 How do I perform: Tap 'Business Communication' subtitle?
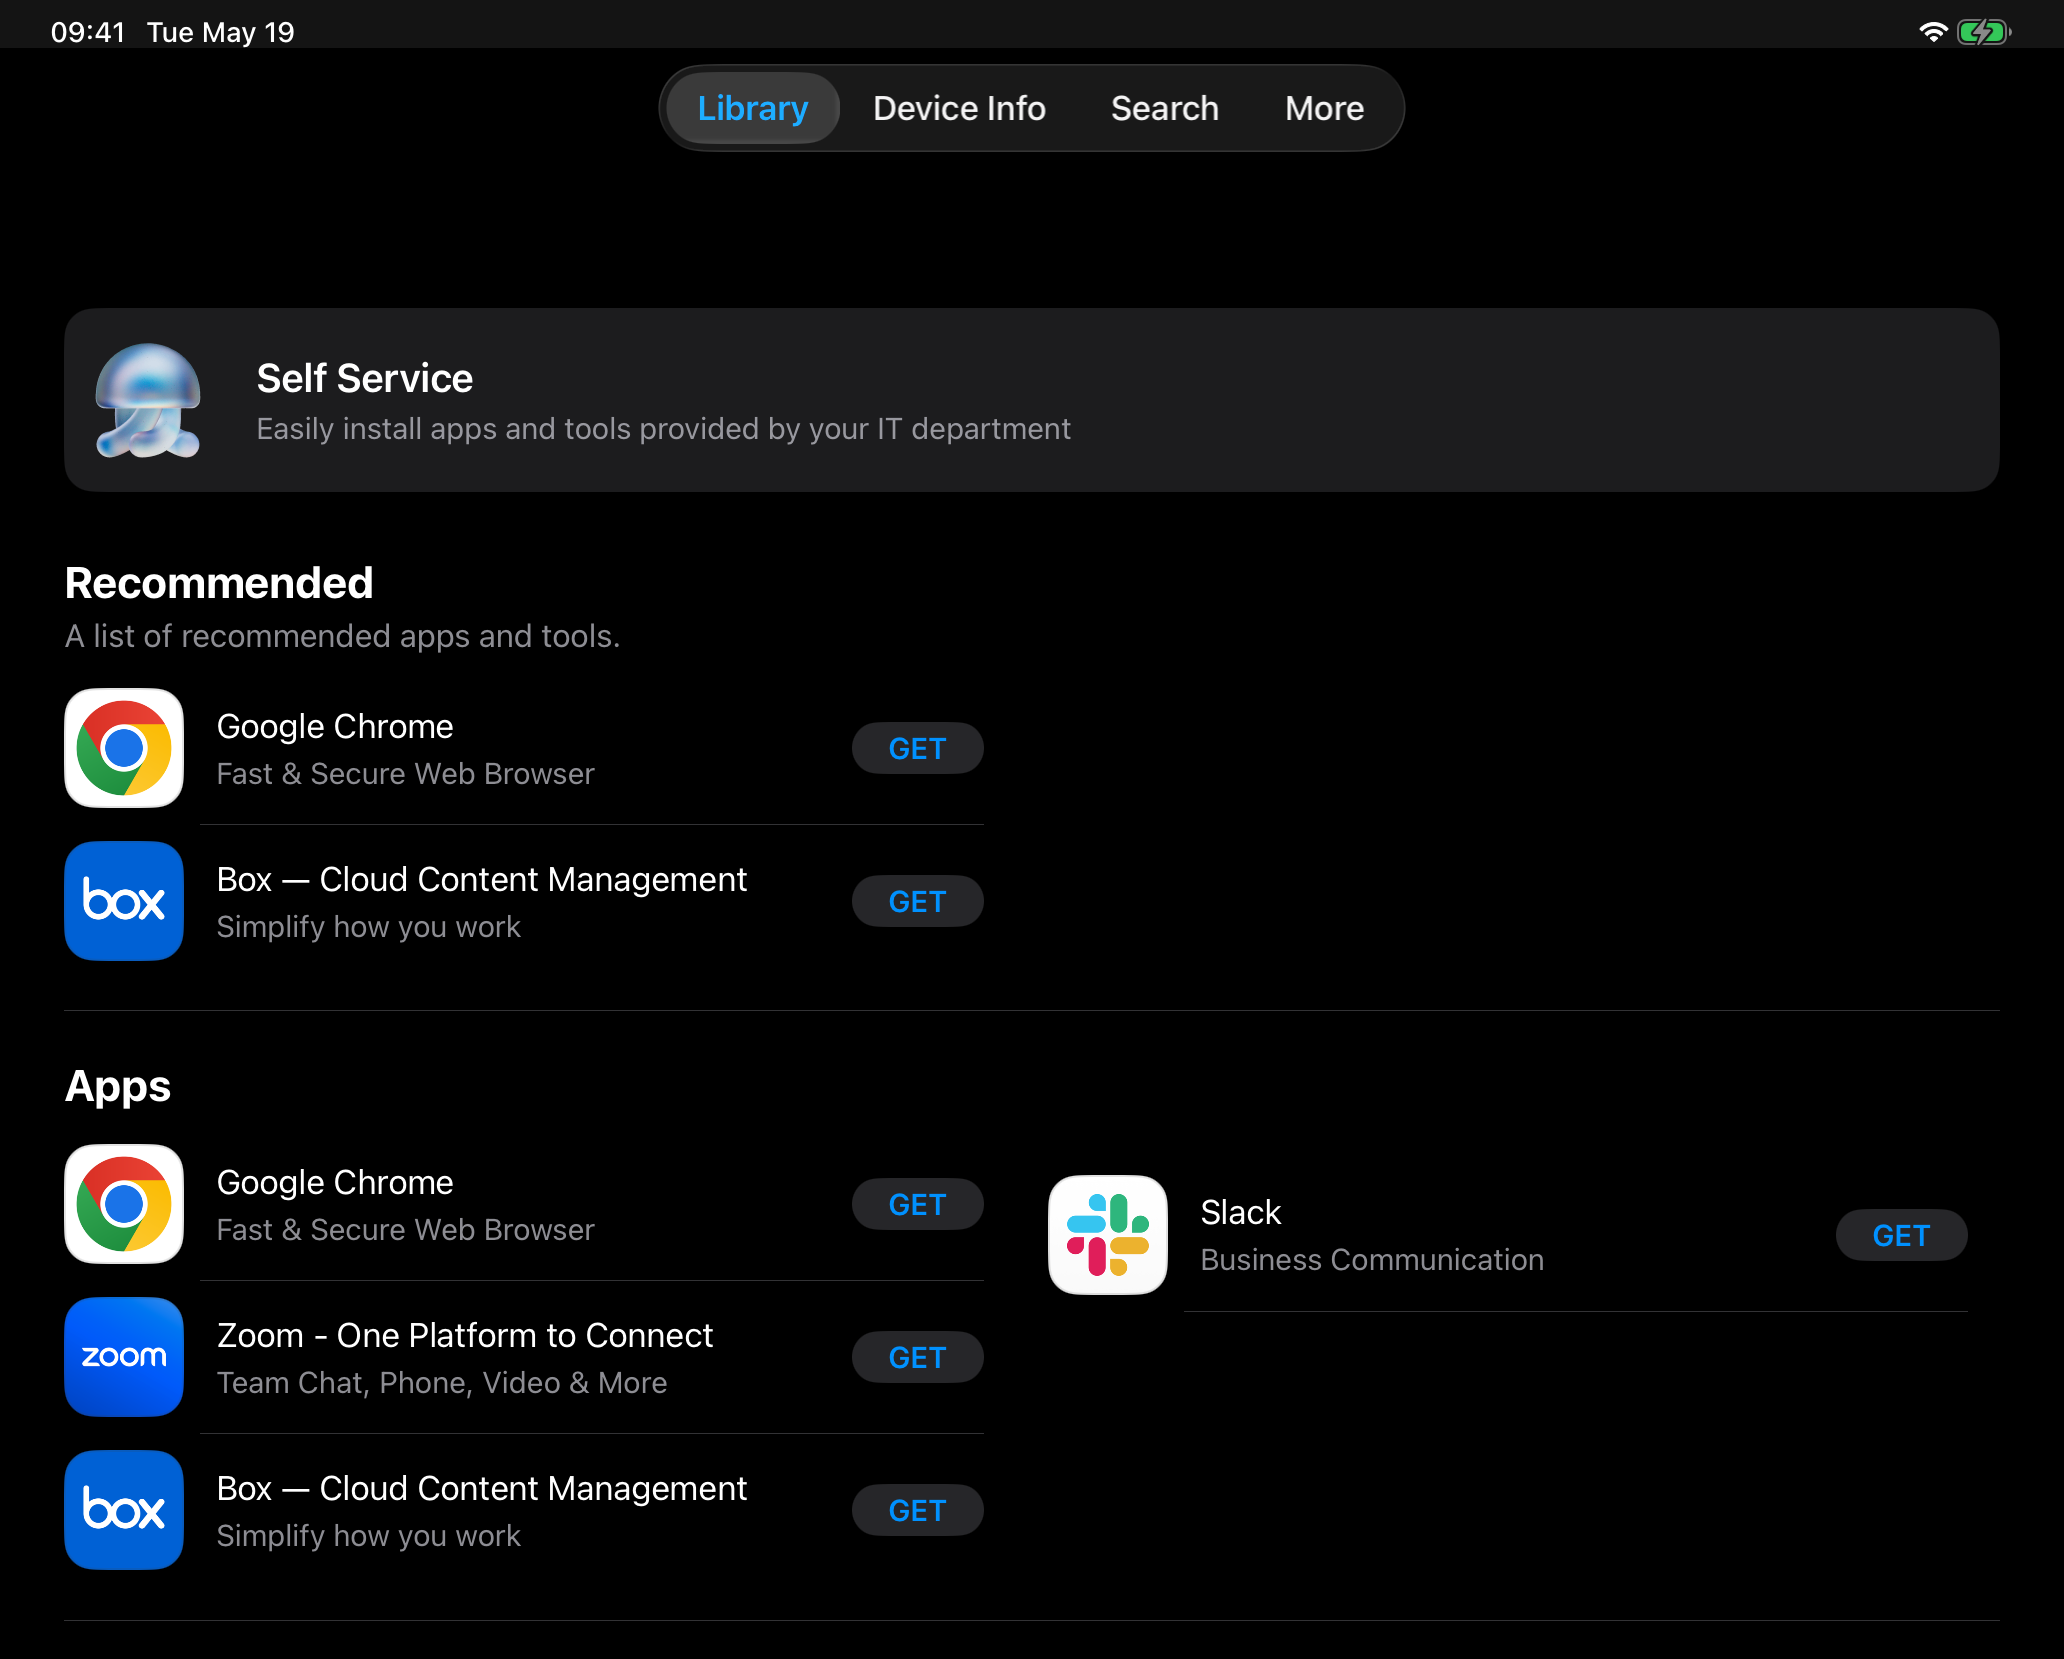(1372, 1259)
